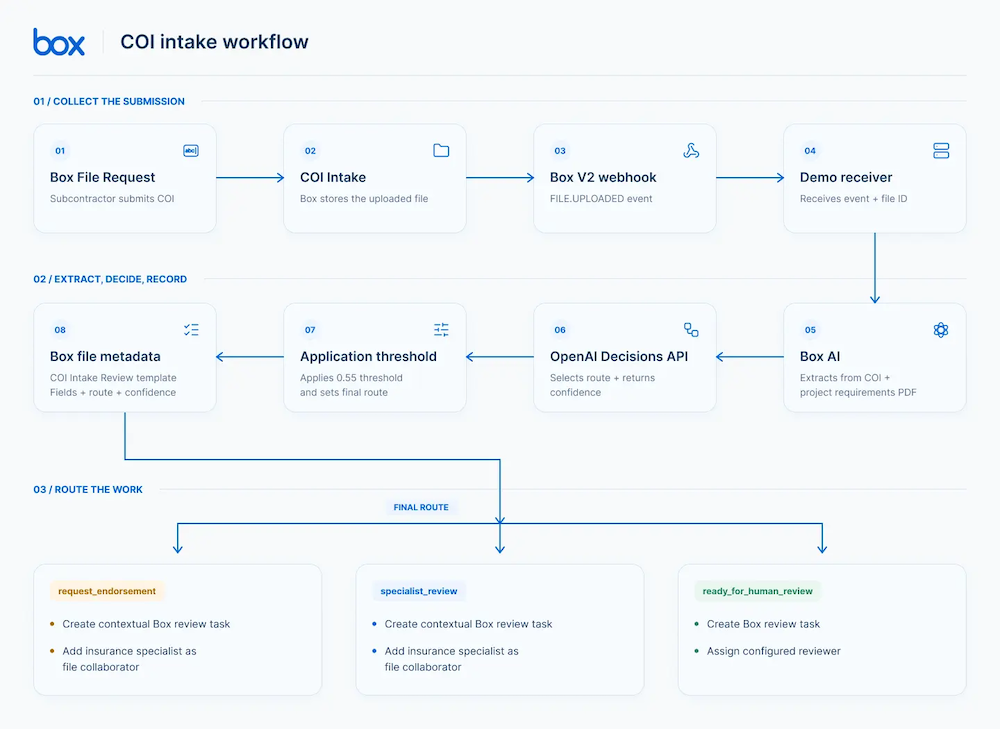
Task: Click the "Box file metadata" card title
Action: (105, 357)
